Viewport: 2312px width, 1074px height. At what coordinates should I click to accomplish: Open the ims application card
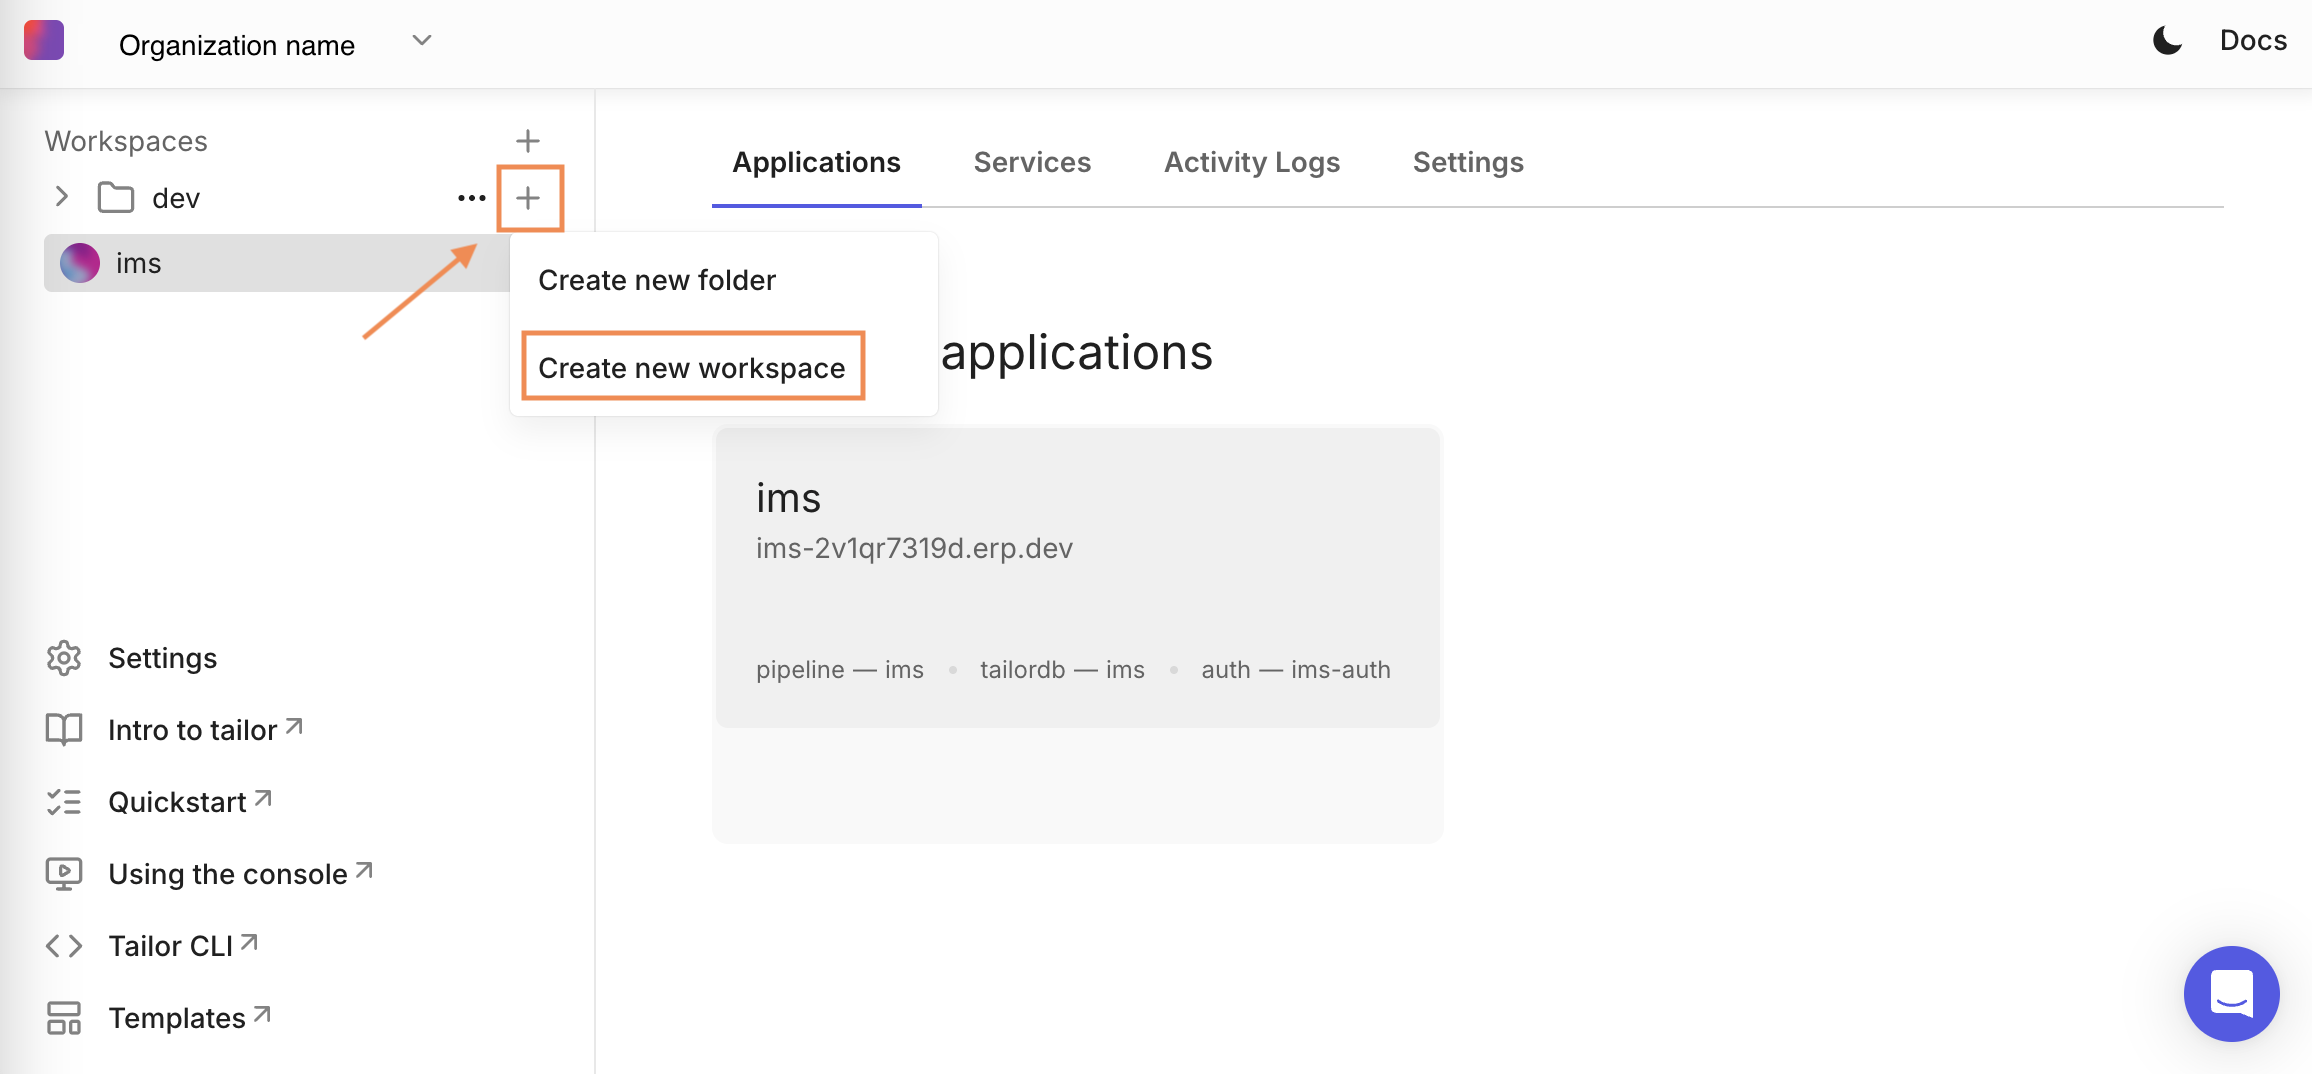click(x=1078, y=578)
